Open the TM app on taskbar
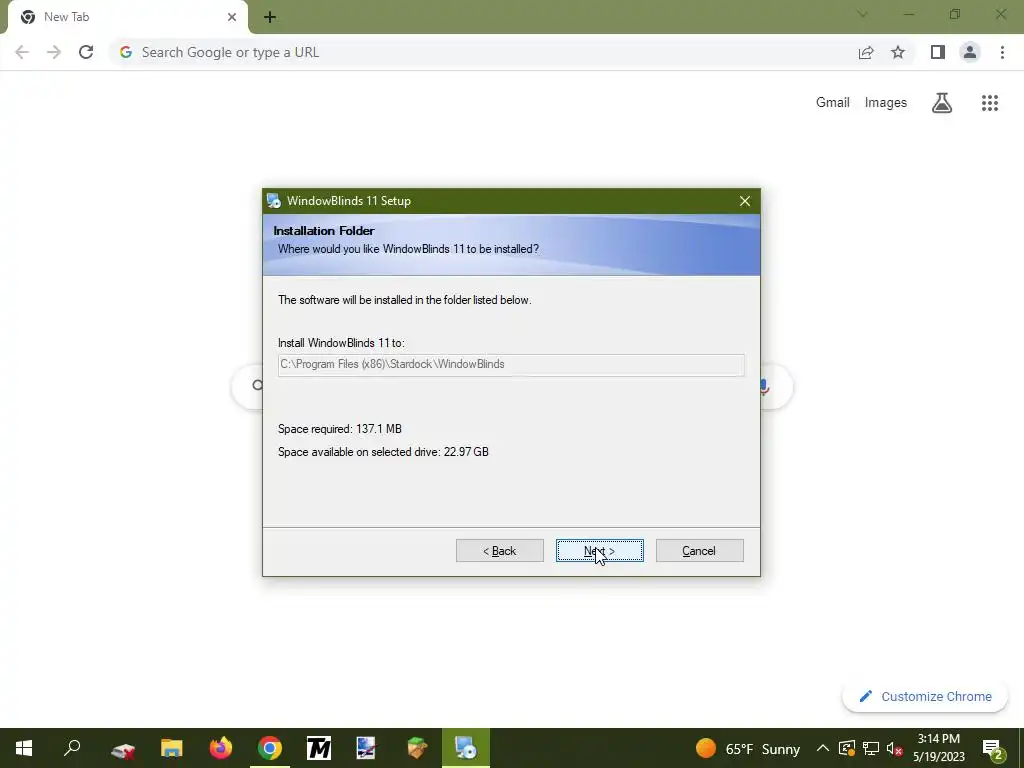The height and width of the screenshot is (768, 1024). [x=319, y=748]
